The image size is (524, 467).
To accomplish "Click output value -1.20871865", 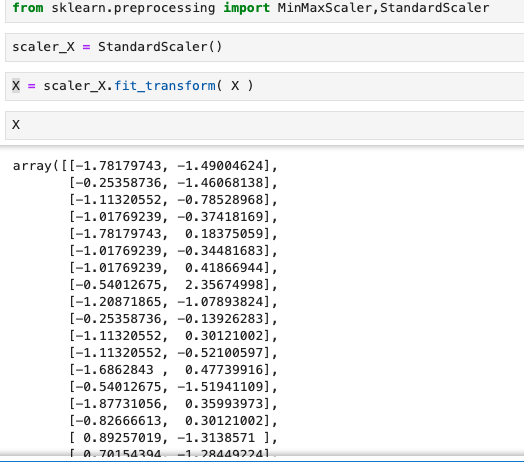I will 119,302.
